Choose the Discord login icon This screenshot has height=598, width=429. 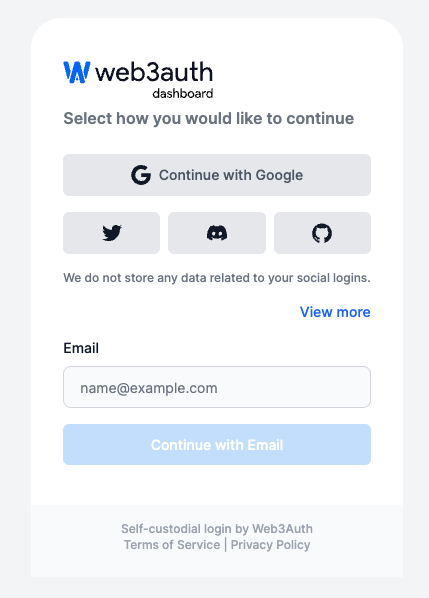[217, 233]
